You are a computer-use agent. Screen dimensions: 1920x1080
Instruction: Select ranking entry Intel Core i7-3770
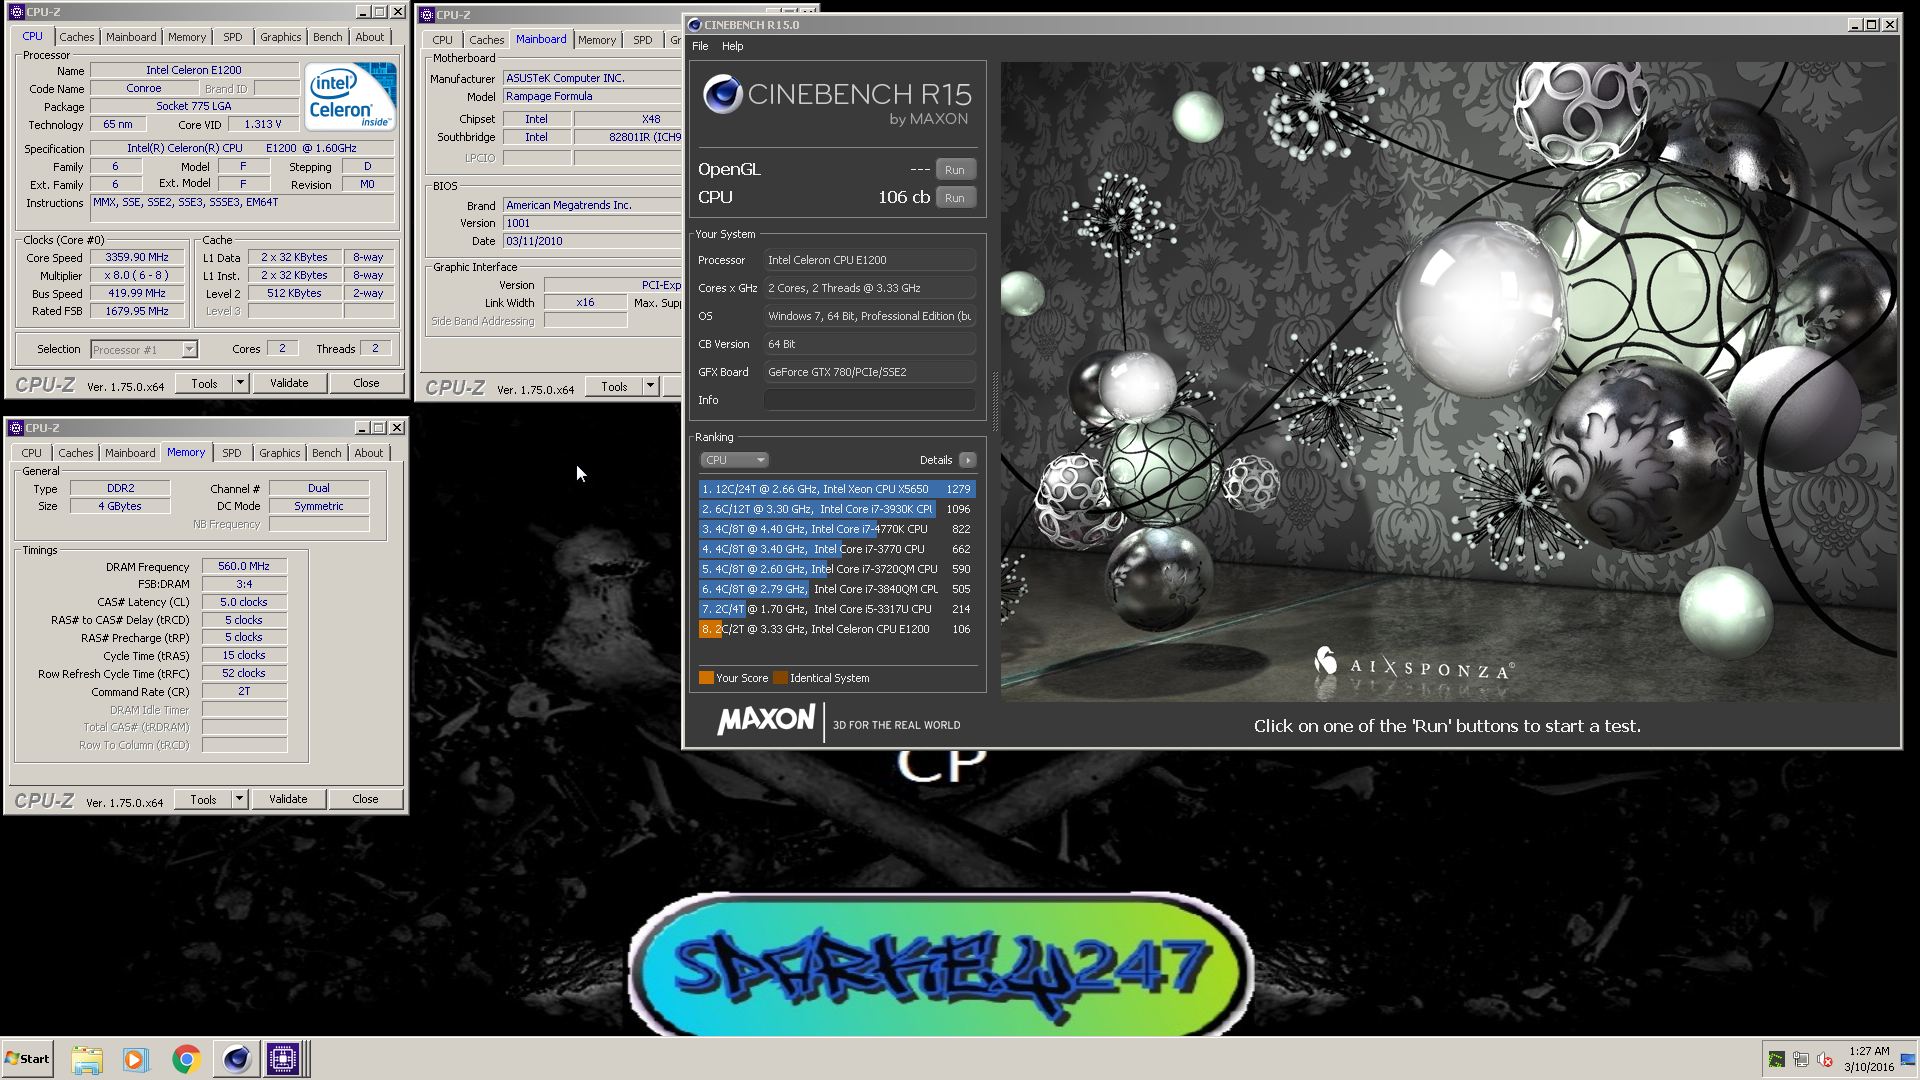(837, 549)
